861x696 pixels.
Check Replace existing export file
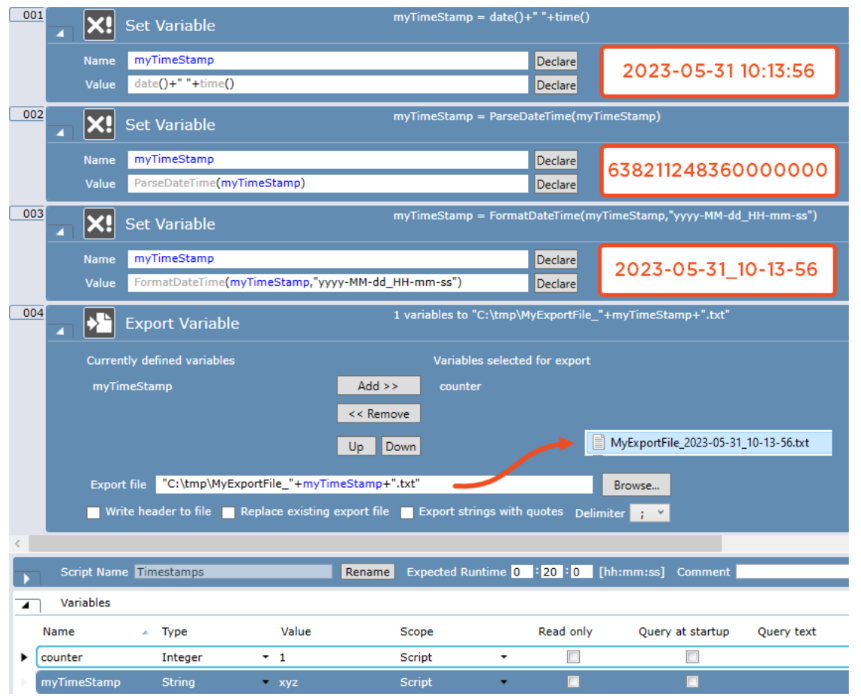coord(229,513)
